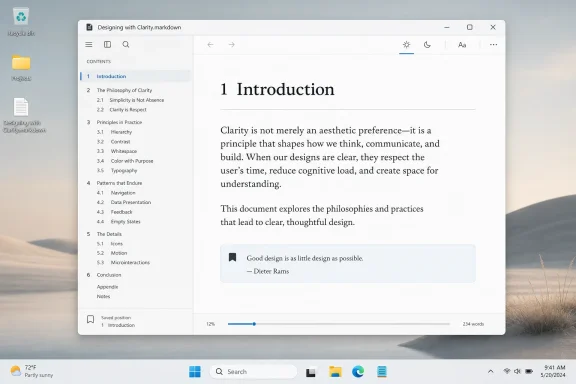This screenshot has width=576, height=384.
Task: Open the yellow folder on the desktop
Action: (x=21, y=67)
